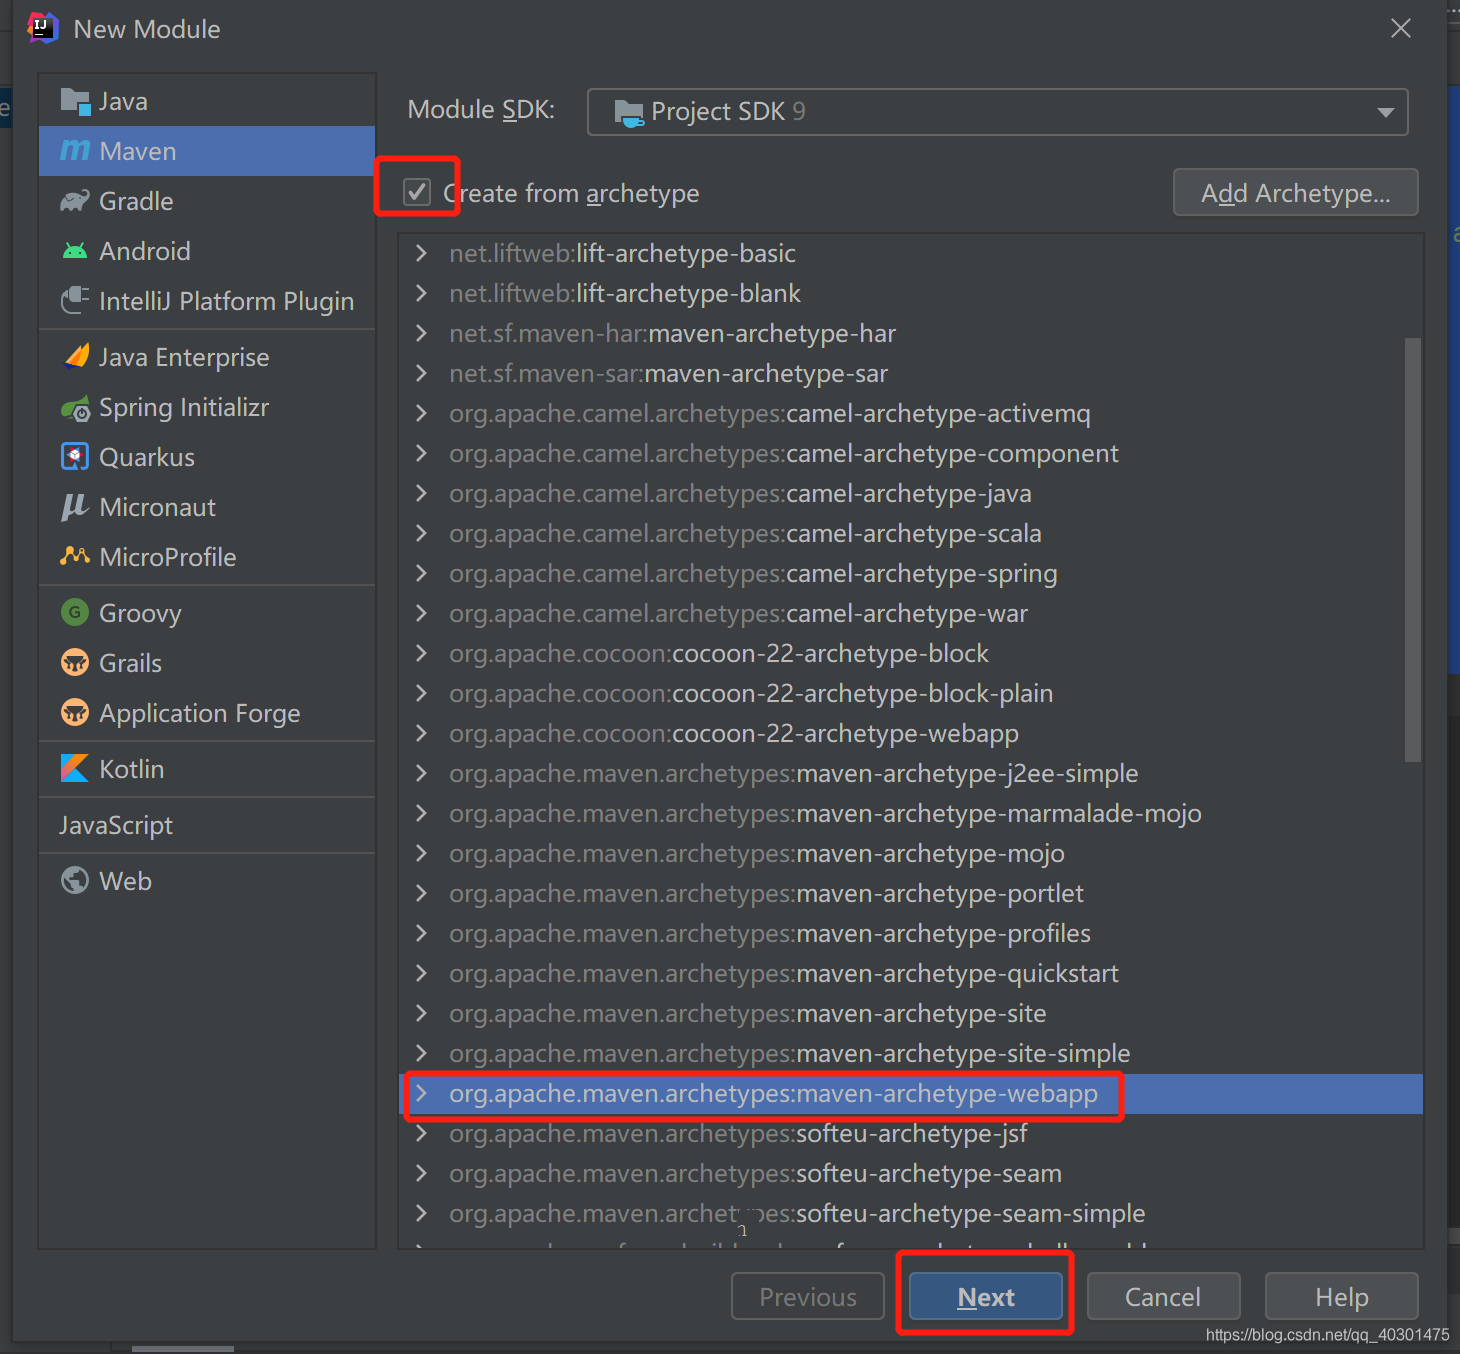Expand softeu-archetype-jsf entry
Screen dimensions: 1460x1354
421,1133
